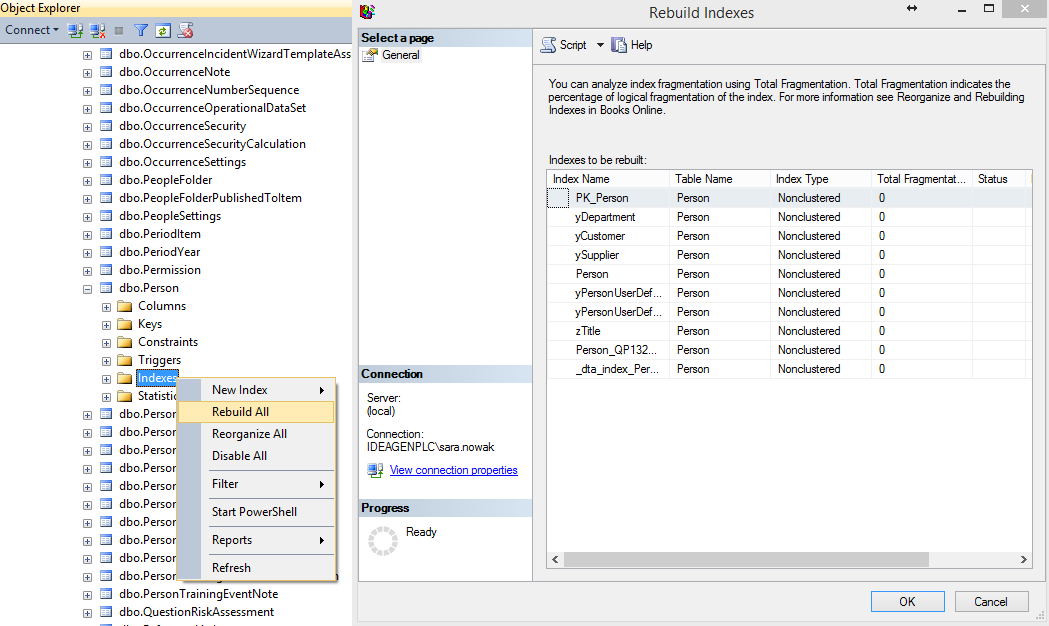Click the Help button
Image resolution: width=1049 pixels, height=626 pixels.
click(x=632, y=45)
